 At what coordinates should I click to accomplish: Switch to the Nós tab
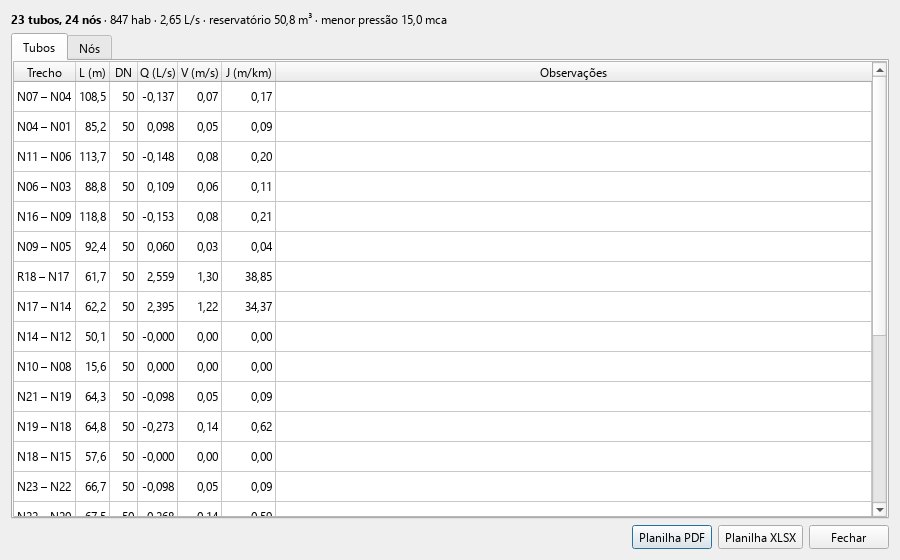pyautogui.click(x=89, y=48)
